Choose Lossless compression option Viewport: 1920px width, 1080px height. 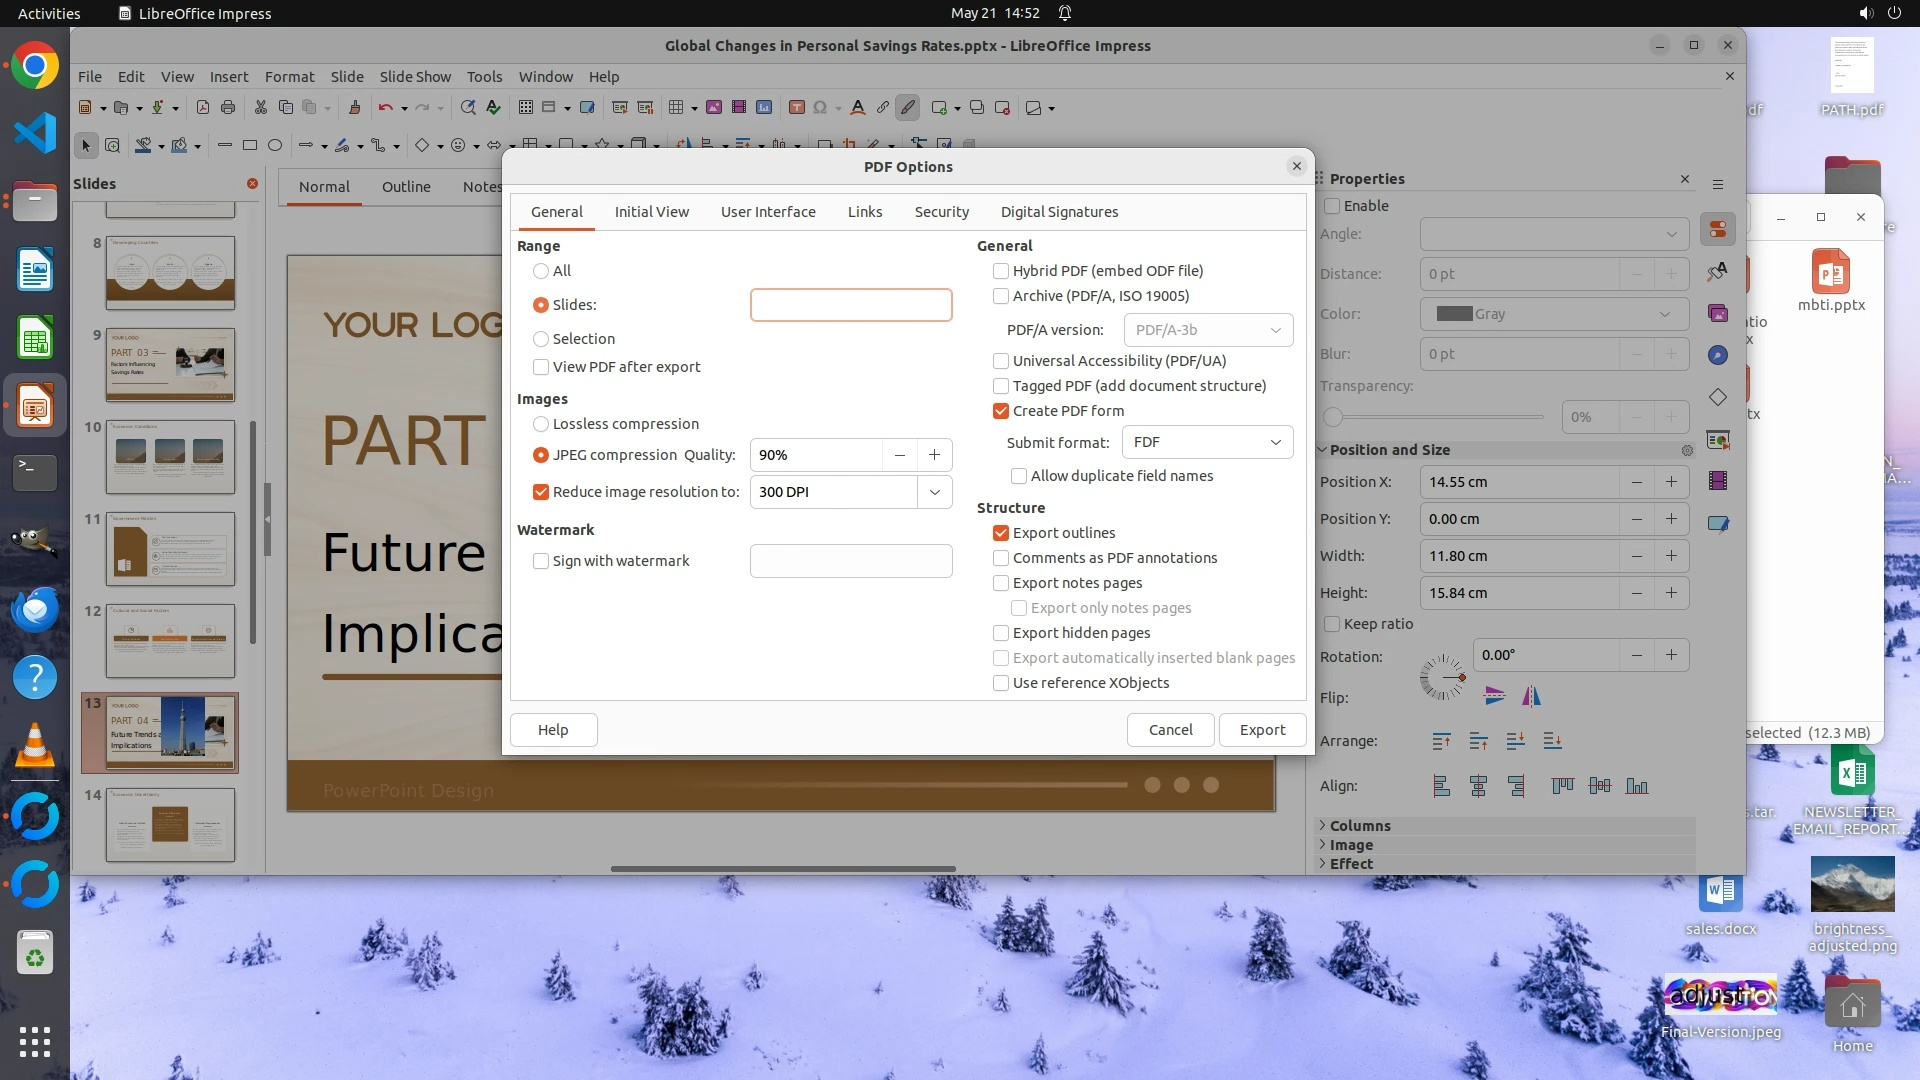(x=541, y=424)
